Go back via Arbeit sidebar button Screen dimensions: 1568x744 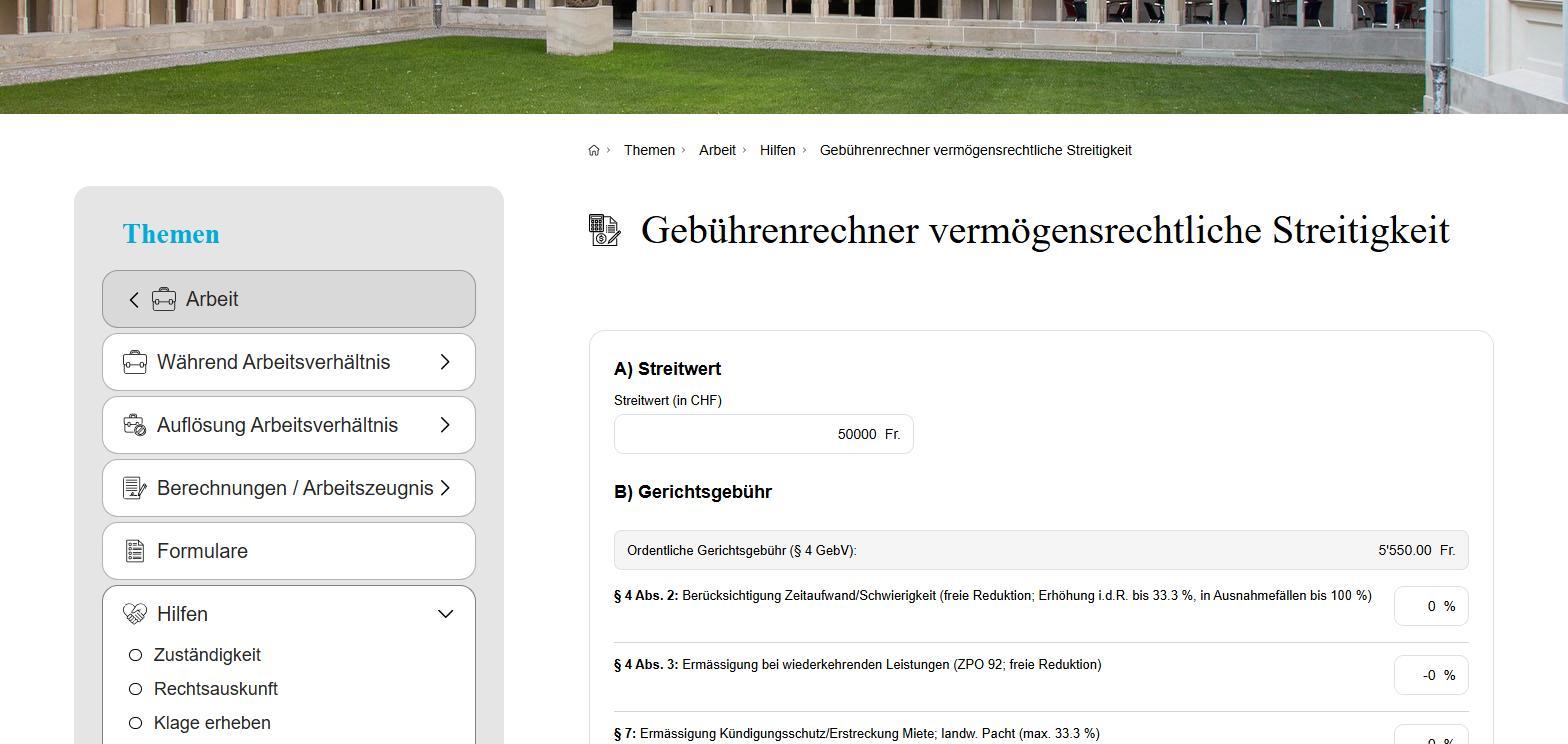[289, 299]
